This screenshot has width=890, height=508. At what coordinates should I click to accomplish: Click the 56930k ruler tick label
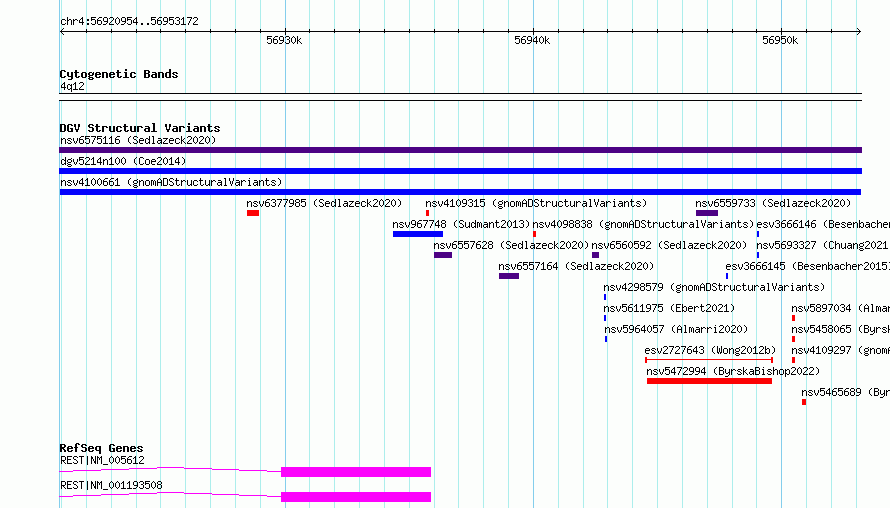(x=284, y=40)
